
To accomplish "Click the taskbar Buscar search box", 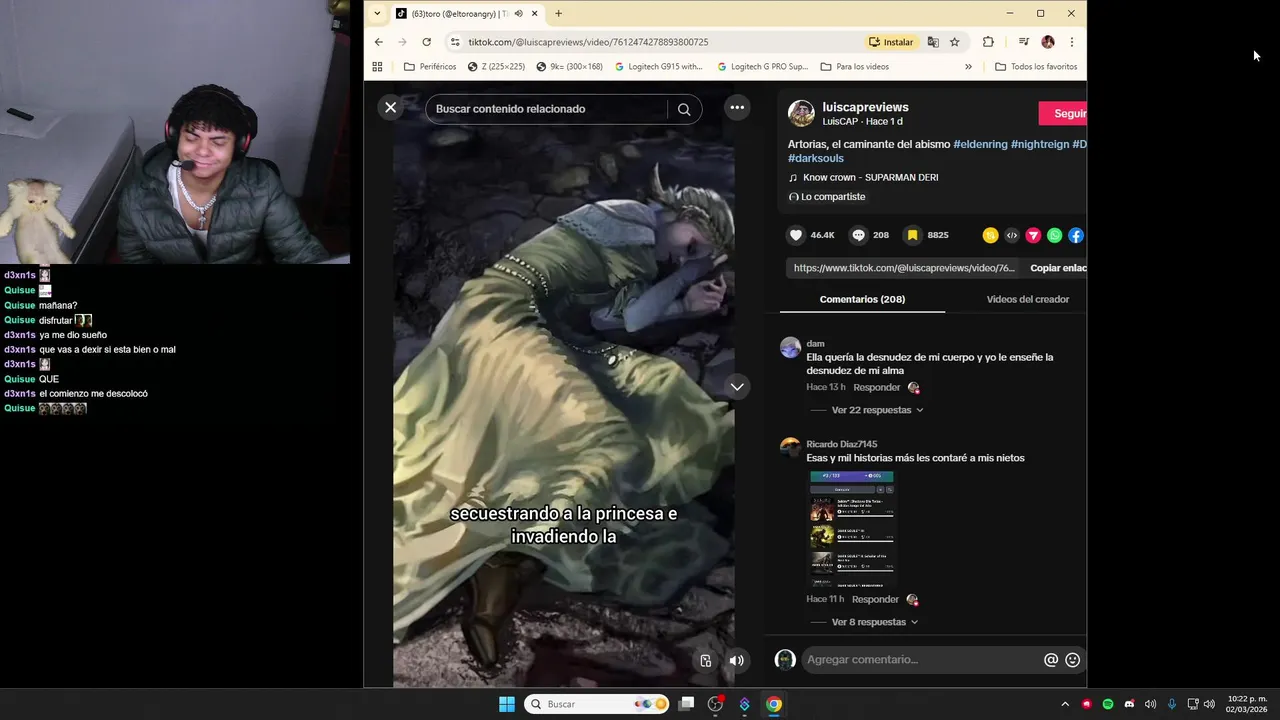I will click(598, 704).
